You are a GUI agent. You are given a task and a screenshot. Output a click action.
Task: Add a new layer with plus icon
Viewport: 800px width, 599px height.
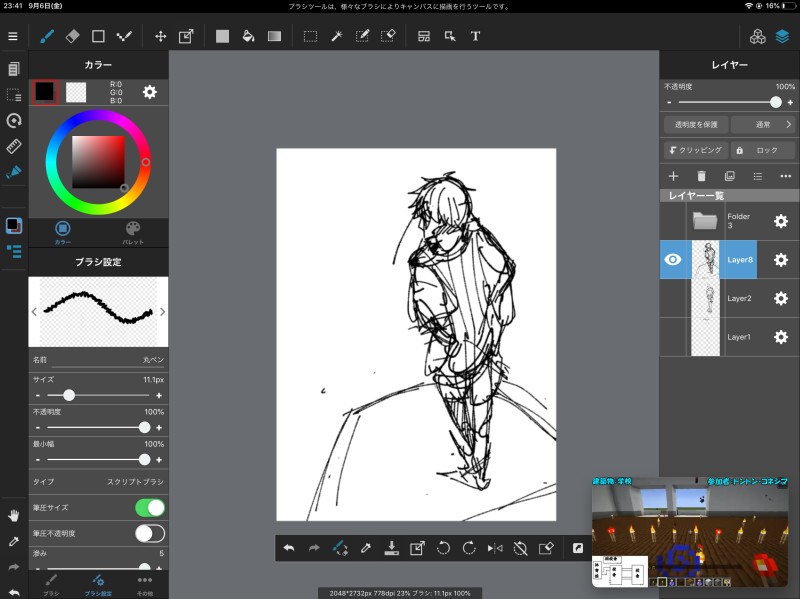point(673,176)
